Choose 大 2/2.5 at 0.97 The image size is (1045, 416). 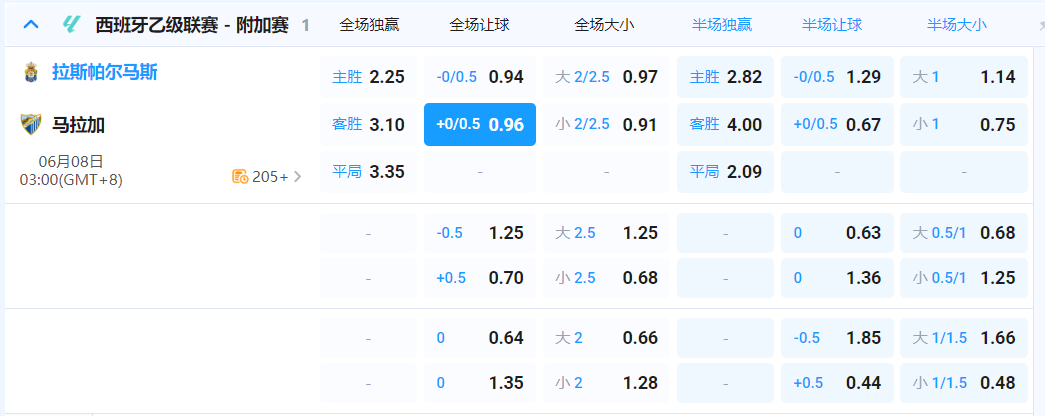pos(606,77)
